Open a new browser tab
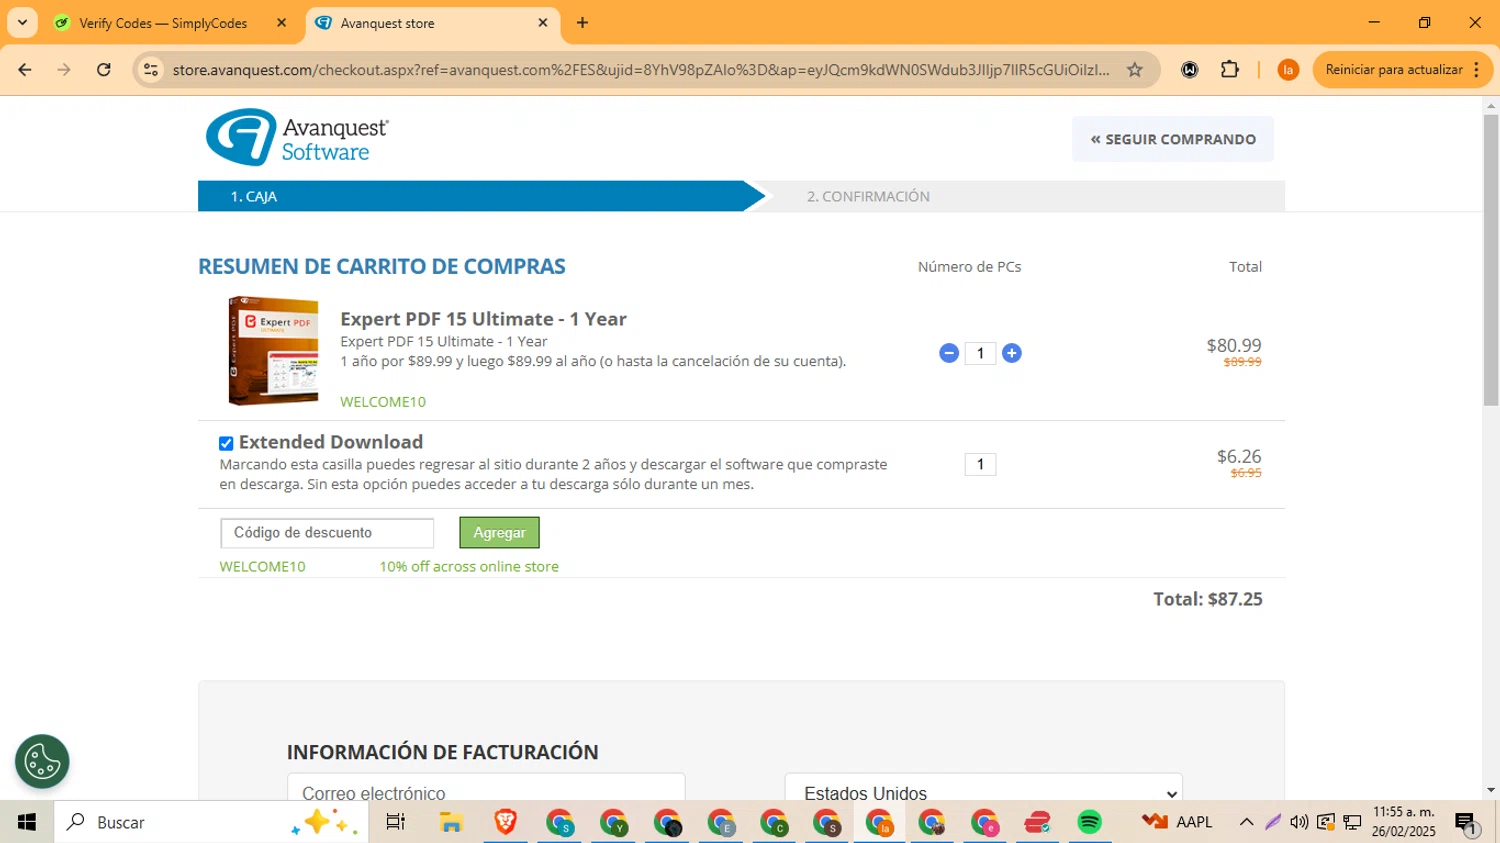1500x843 pixels. (582, 23)
